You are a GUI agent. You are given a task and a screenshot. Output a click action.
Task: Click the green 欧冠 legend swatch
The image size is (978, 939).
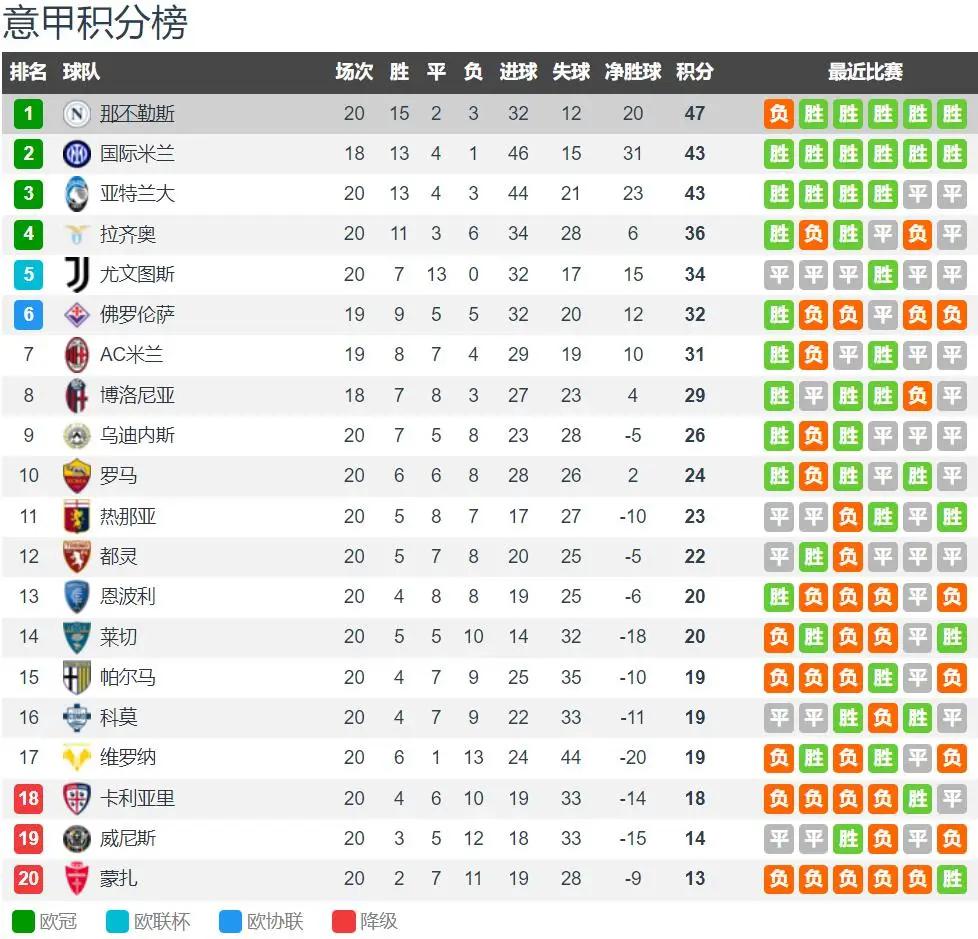point(23,921)
